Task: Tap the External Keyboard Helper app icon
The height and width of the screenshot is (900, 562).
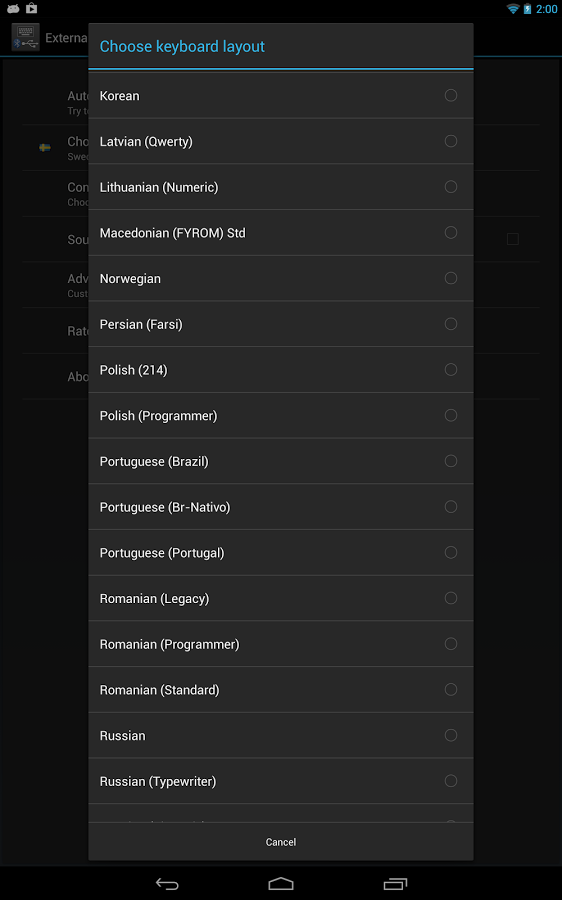Action: point(26,37)
